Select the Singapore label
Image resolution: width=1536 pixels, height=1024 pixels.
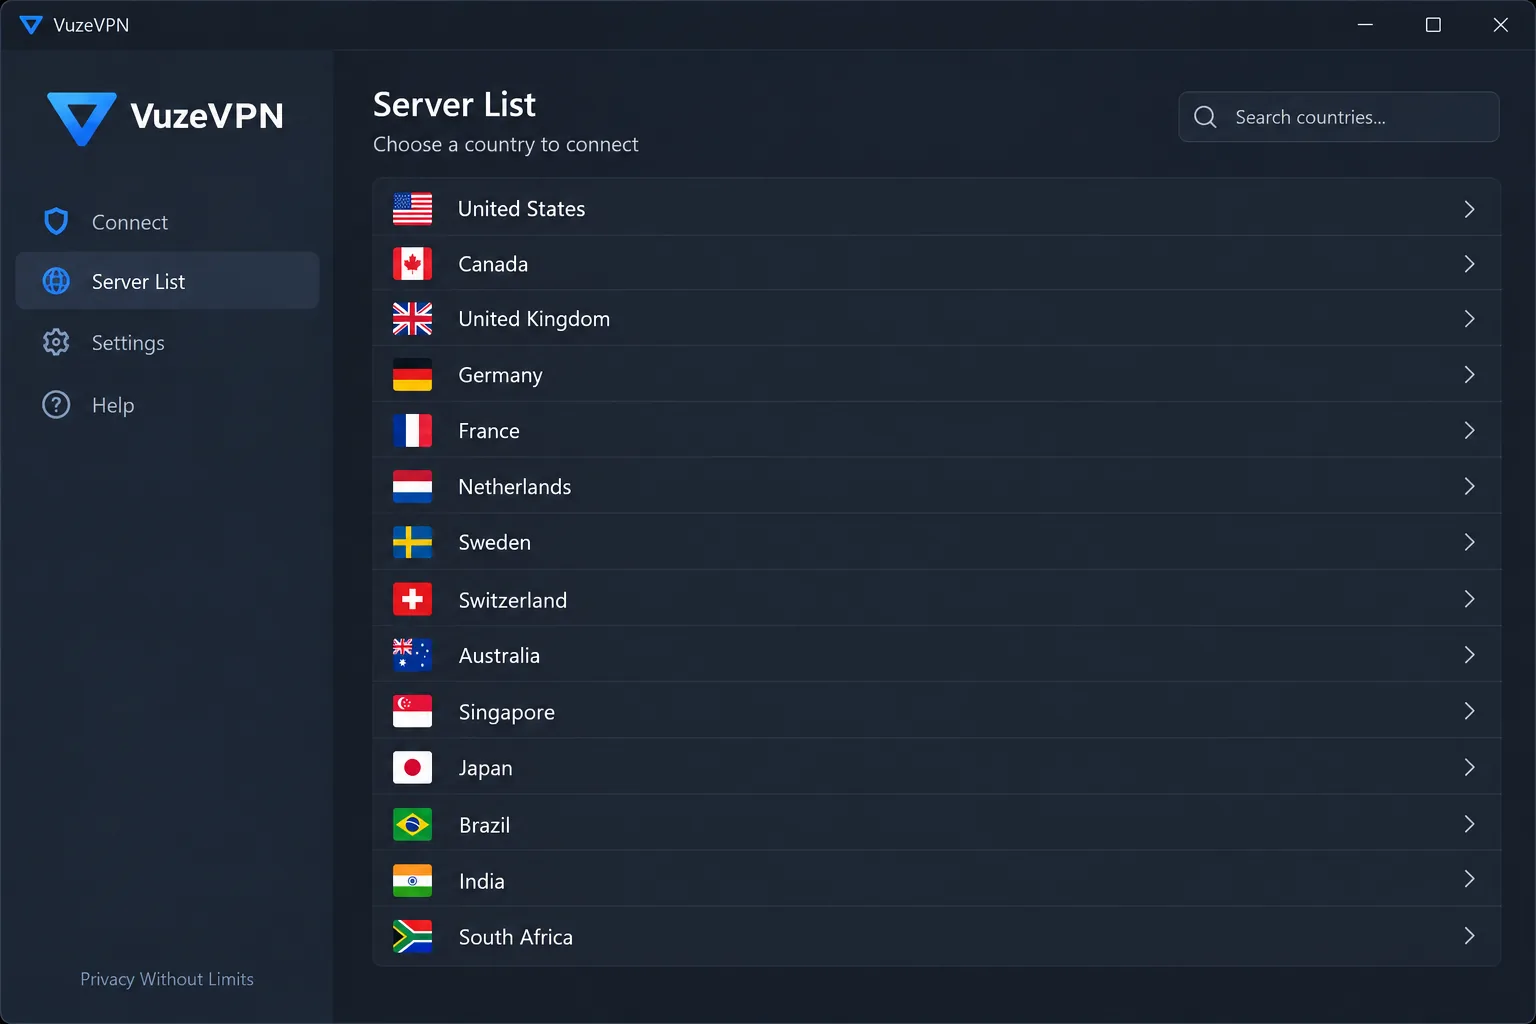click(x=507, y=712)
